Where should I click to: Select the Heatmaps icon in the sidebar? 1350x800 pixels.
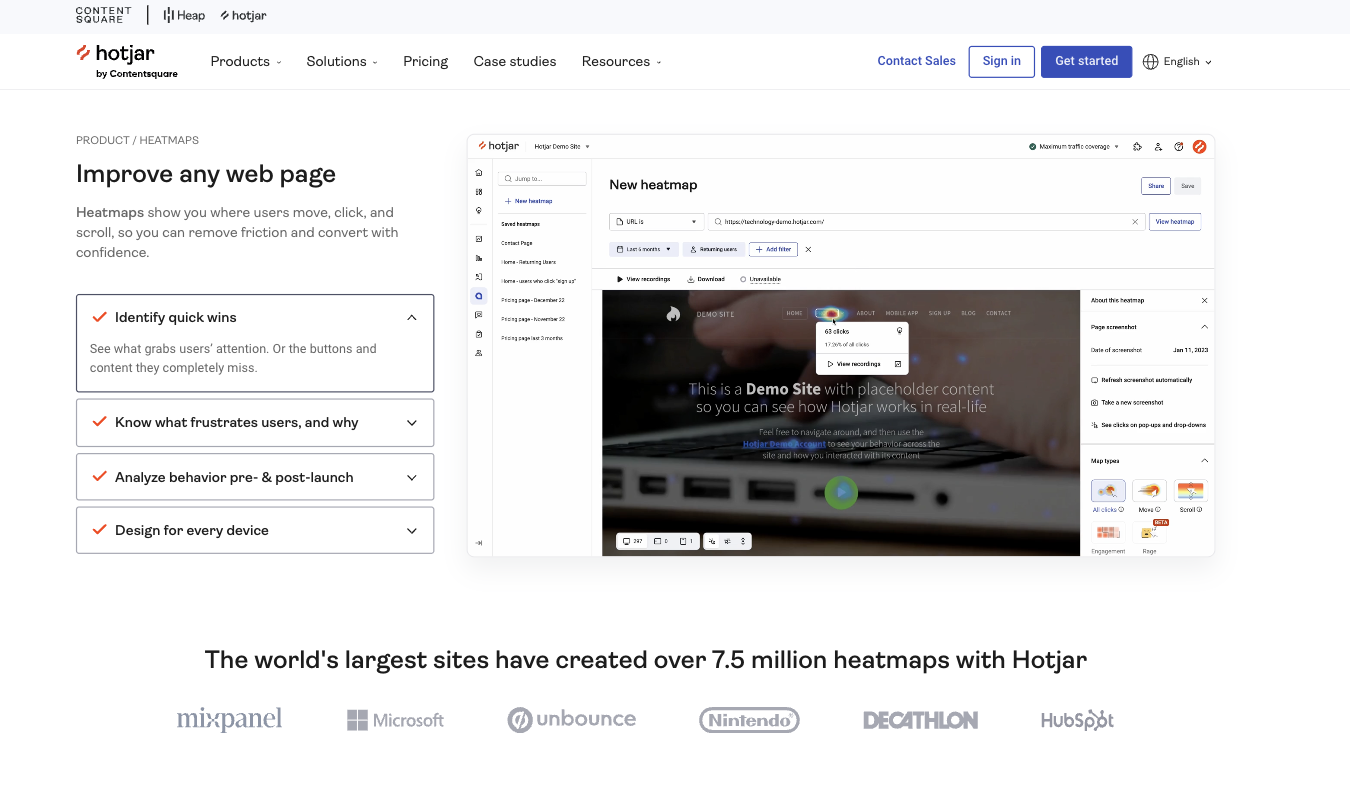pyautogui.click(x=479, y=296)
